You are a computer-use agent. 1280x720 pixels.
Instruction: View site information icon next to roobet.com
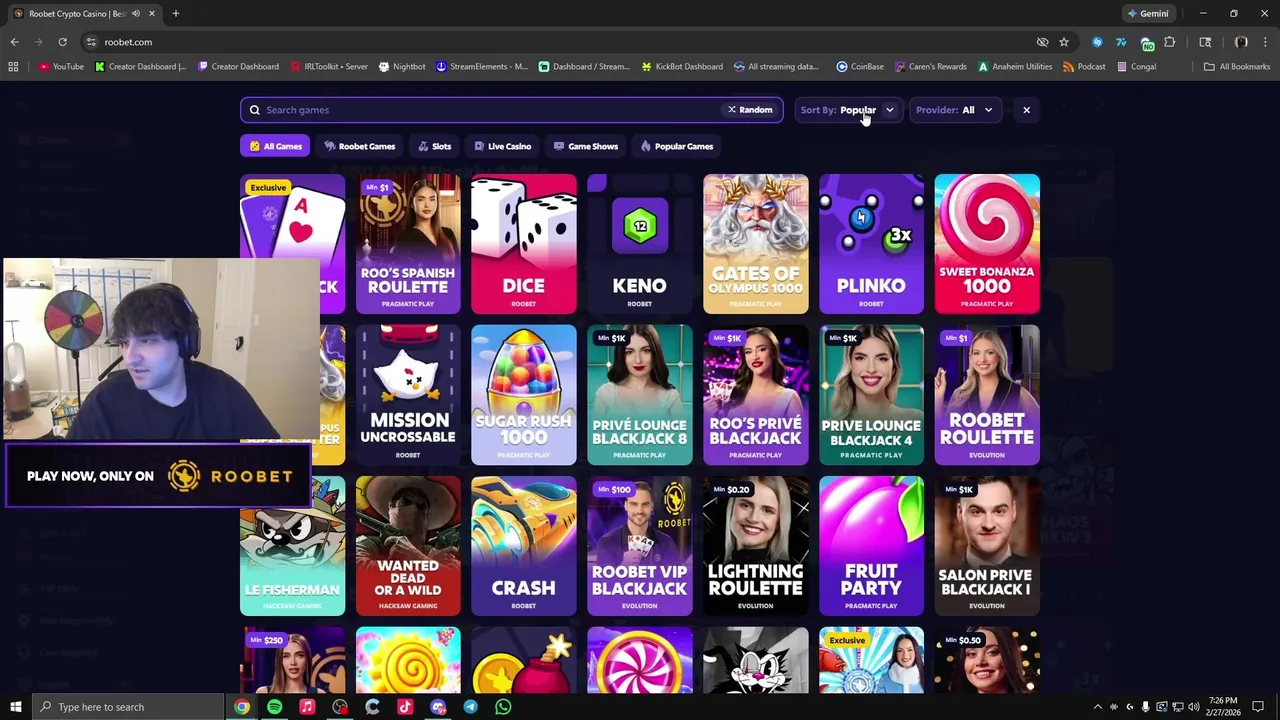click(91, 42)
